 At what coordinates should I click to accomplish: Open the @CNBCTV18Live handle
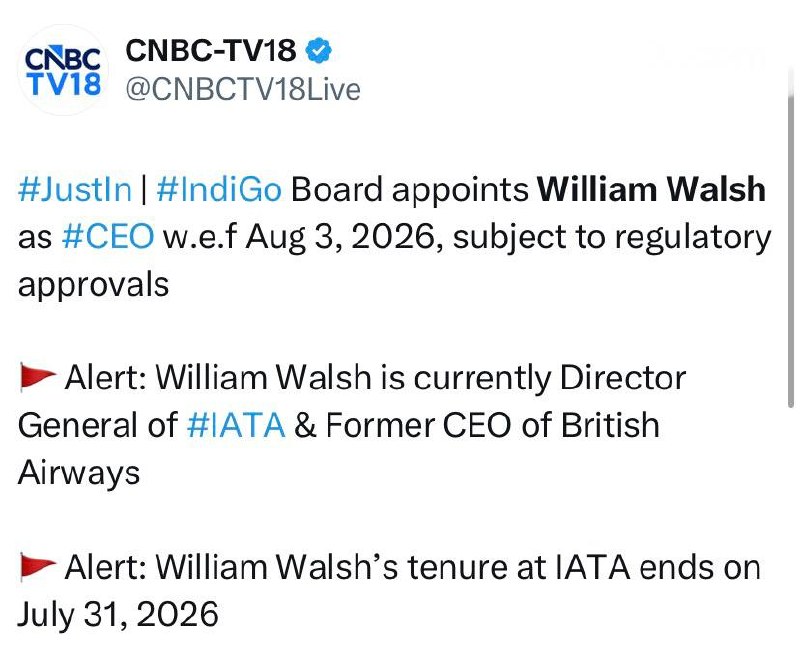[x=241, y=89]
